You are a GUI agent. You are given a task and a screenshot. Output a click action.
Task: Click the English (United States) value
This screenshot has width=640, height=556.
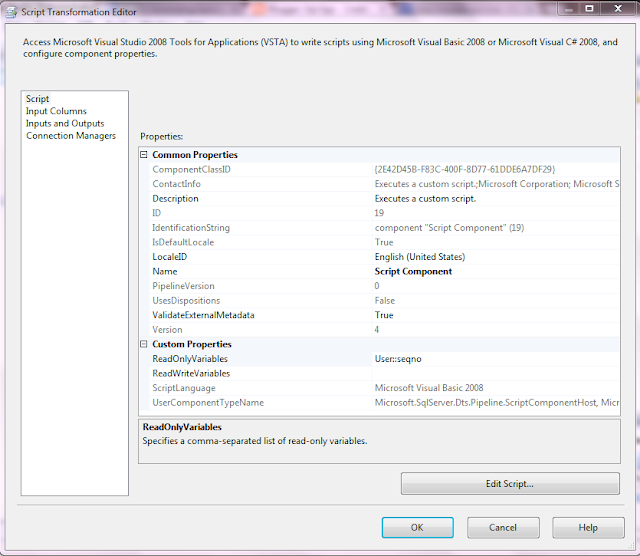(420, 257)
